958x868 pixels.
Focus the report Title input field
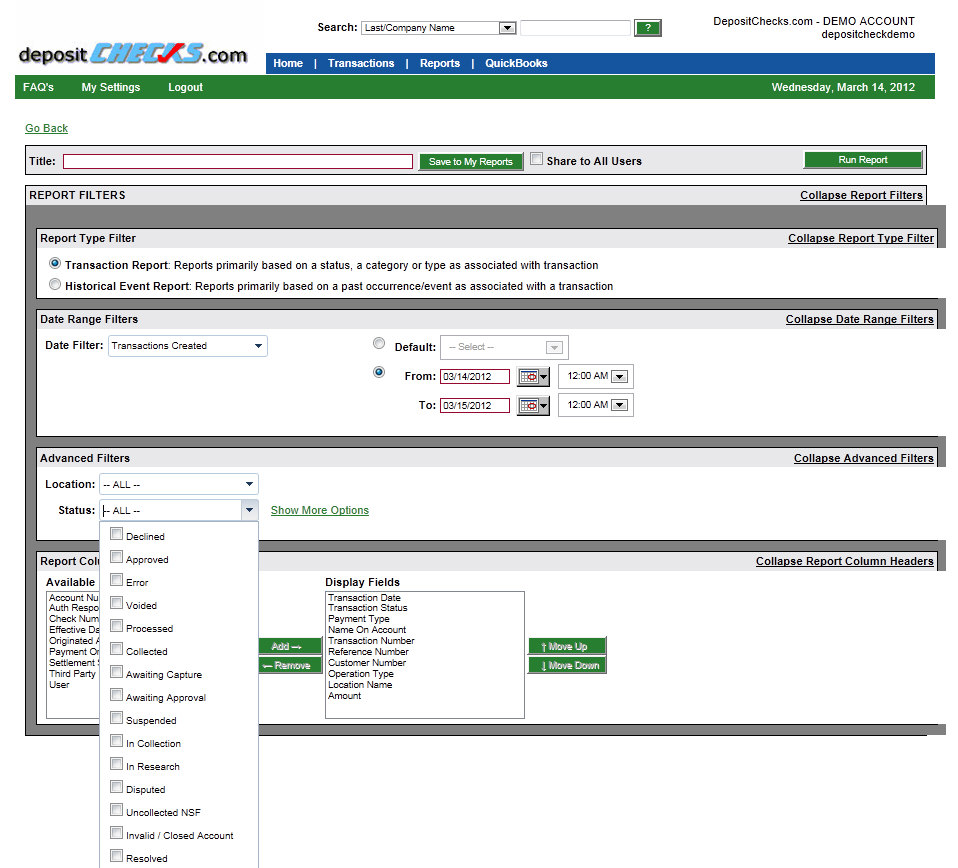tap(238, 161)
